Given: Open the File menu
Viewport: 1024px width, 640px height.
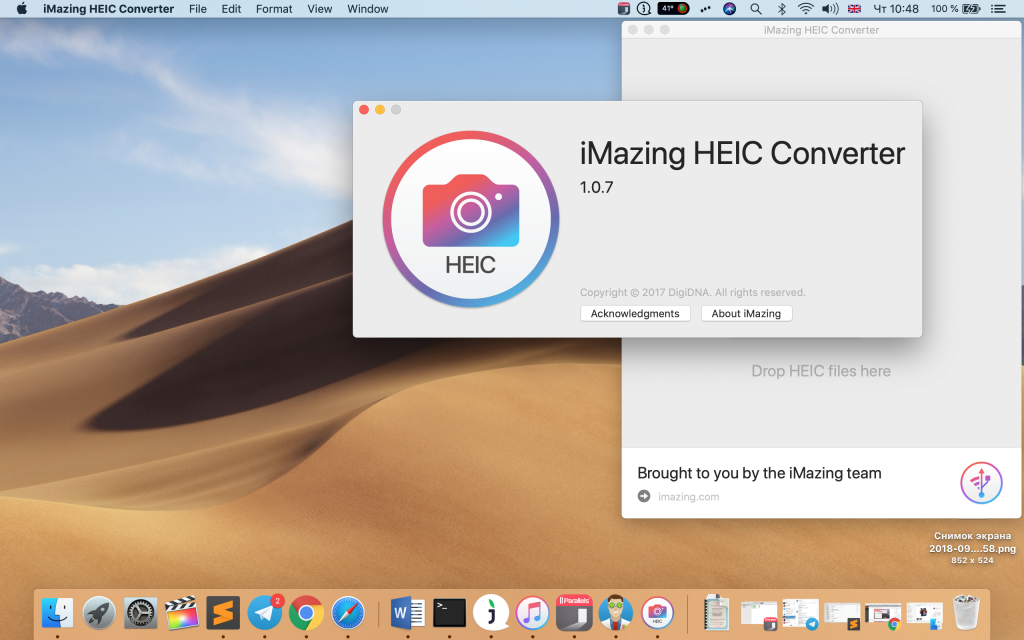Looking at the screenshot, I should click(198, 9).
